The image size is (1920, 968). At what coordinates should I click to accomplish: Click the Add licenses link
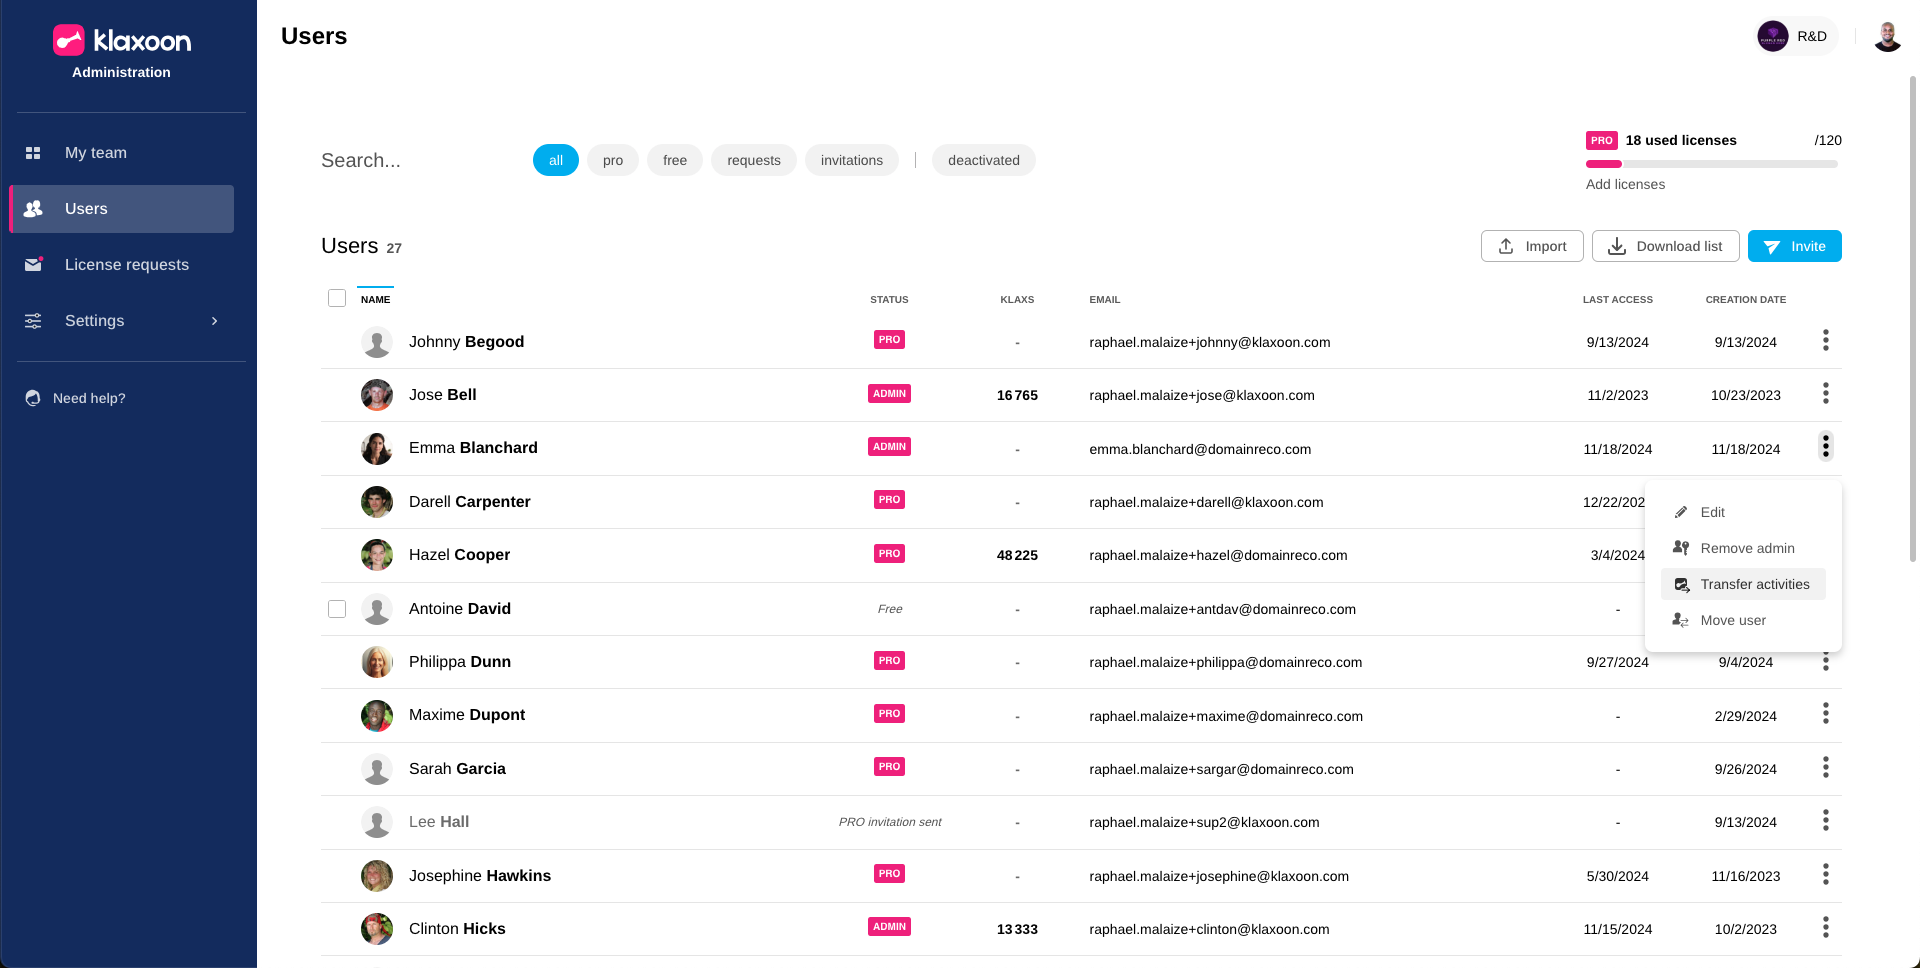click(x=1625, y=184)
